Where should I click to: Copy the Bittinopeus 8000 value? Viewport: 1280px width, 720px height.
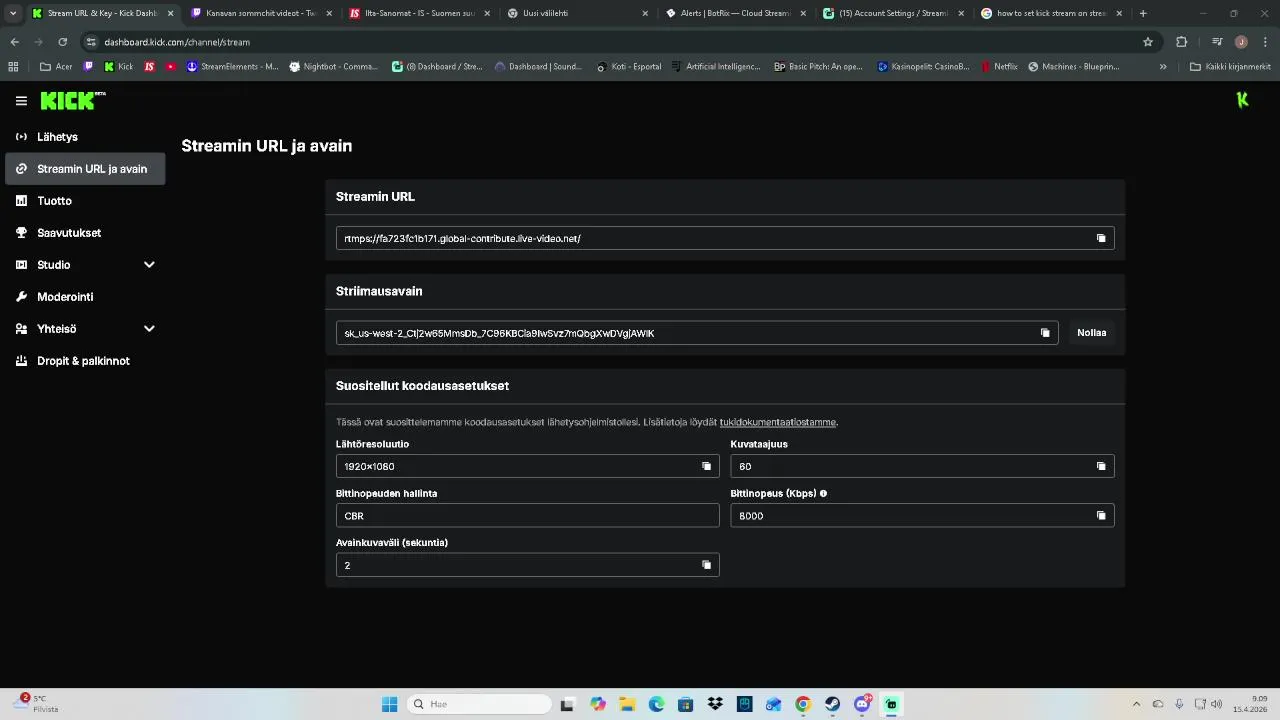point(1101,516)
